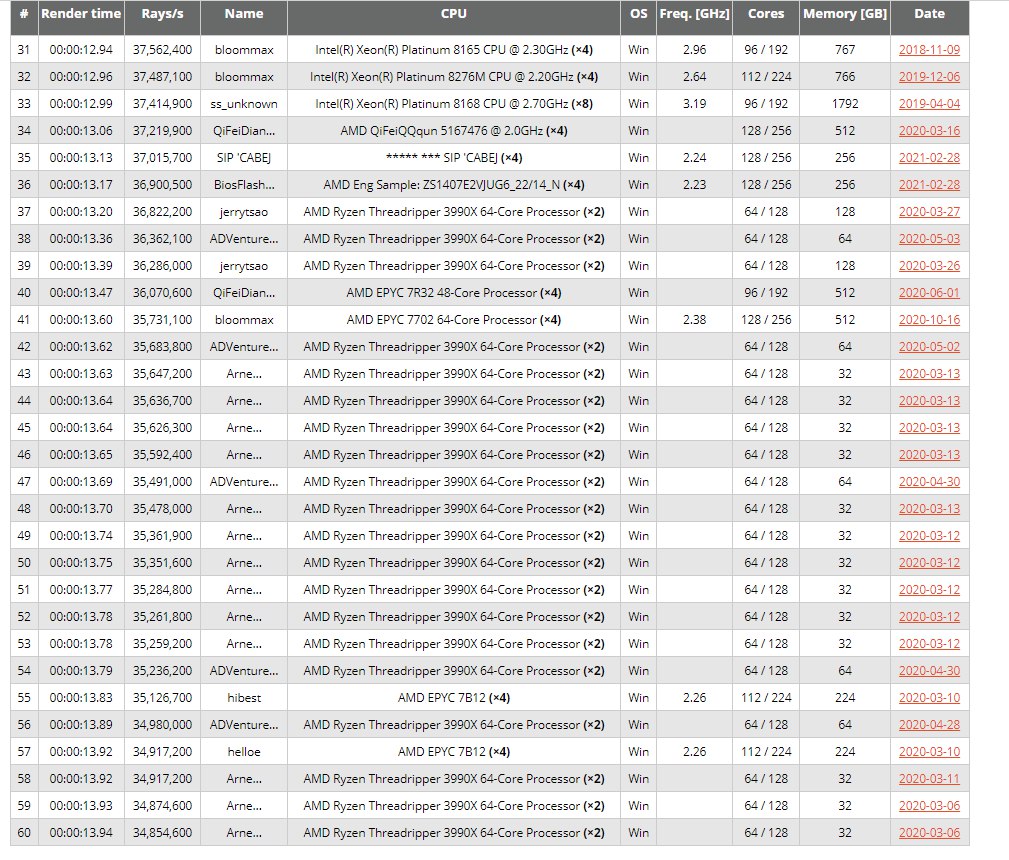Select AMD QiFeiQQqun 5167476 CPU cell
This screenshot has width=1009, height=860.
454,131
